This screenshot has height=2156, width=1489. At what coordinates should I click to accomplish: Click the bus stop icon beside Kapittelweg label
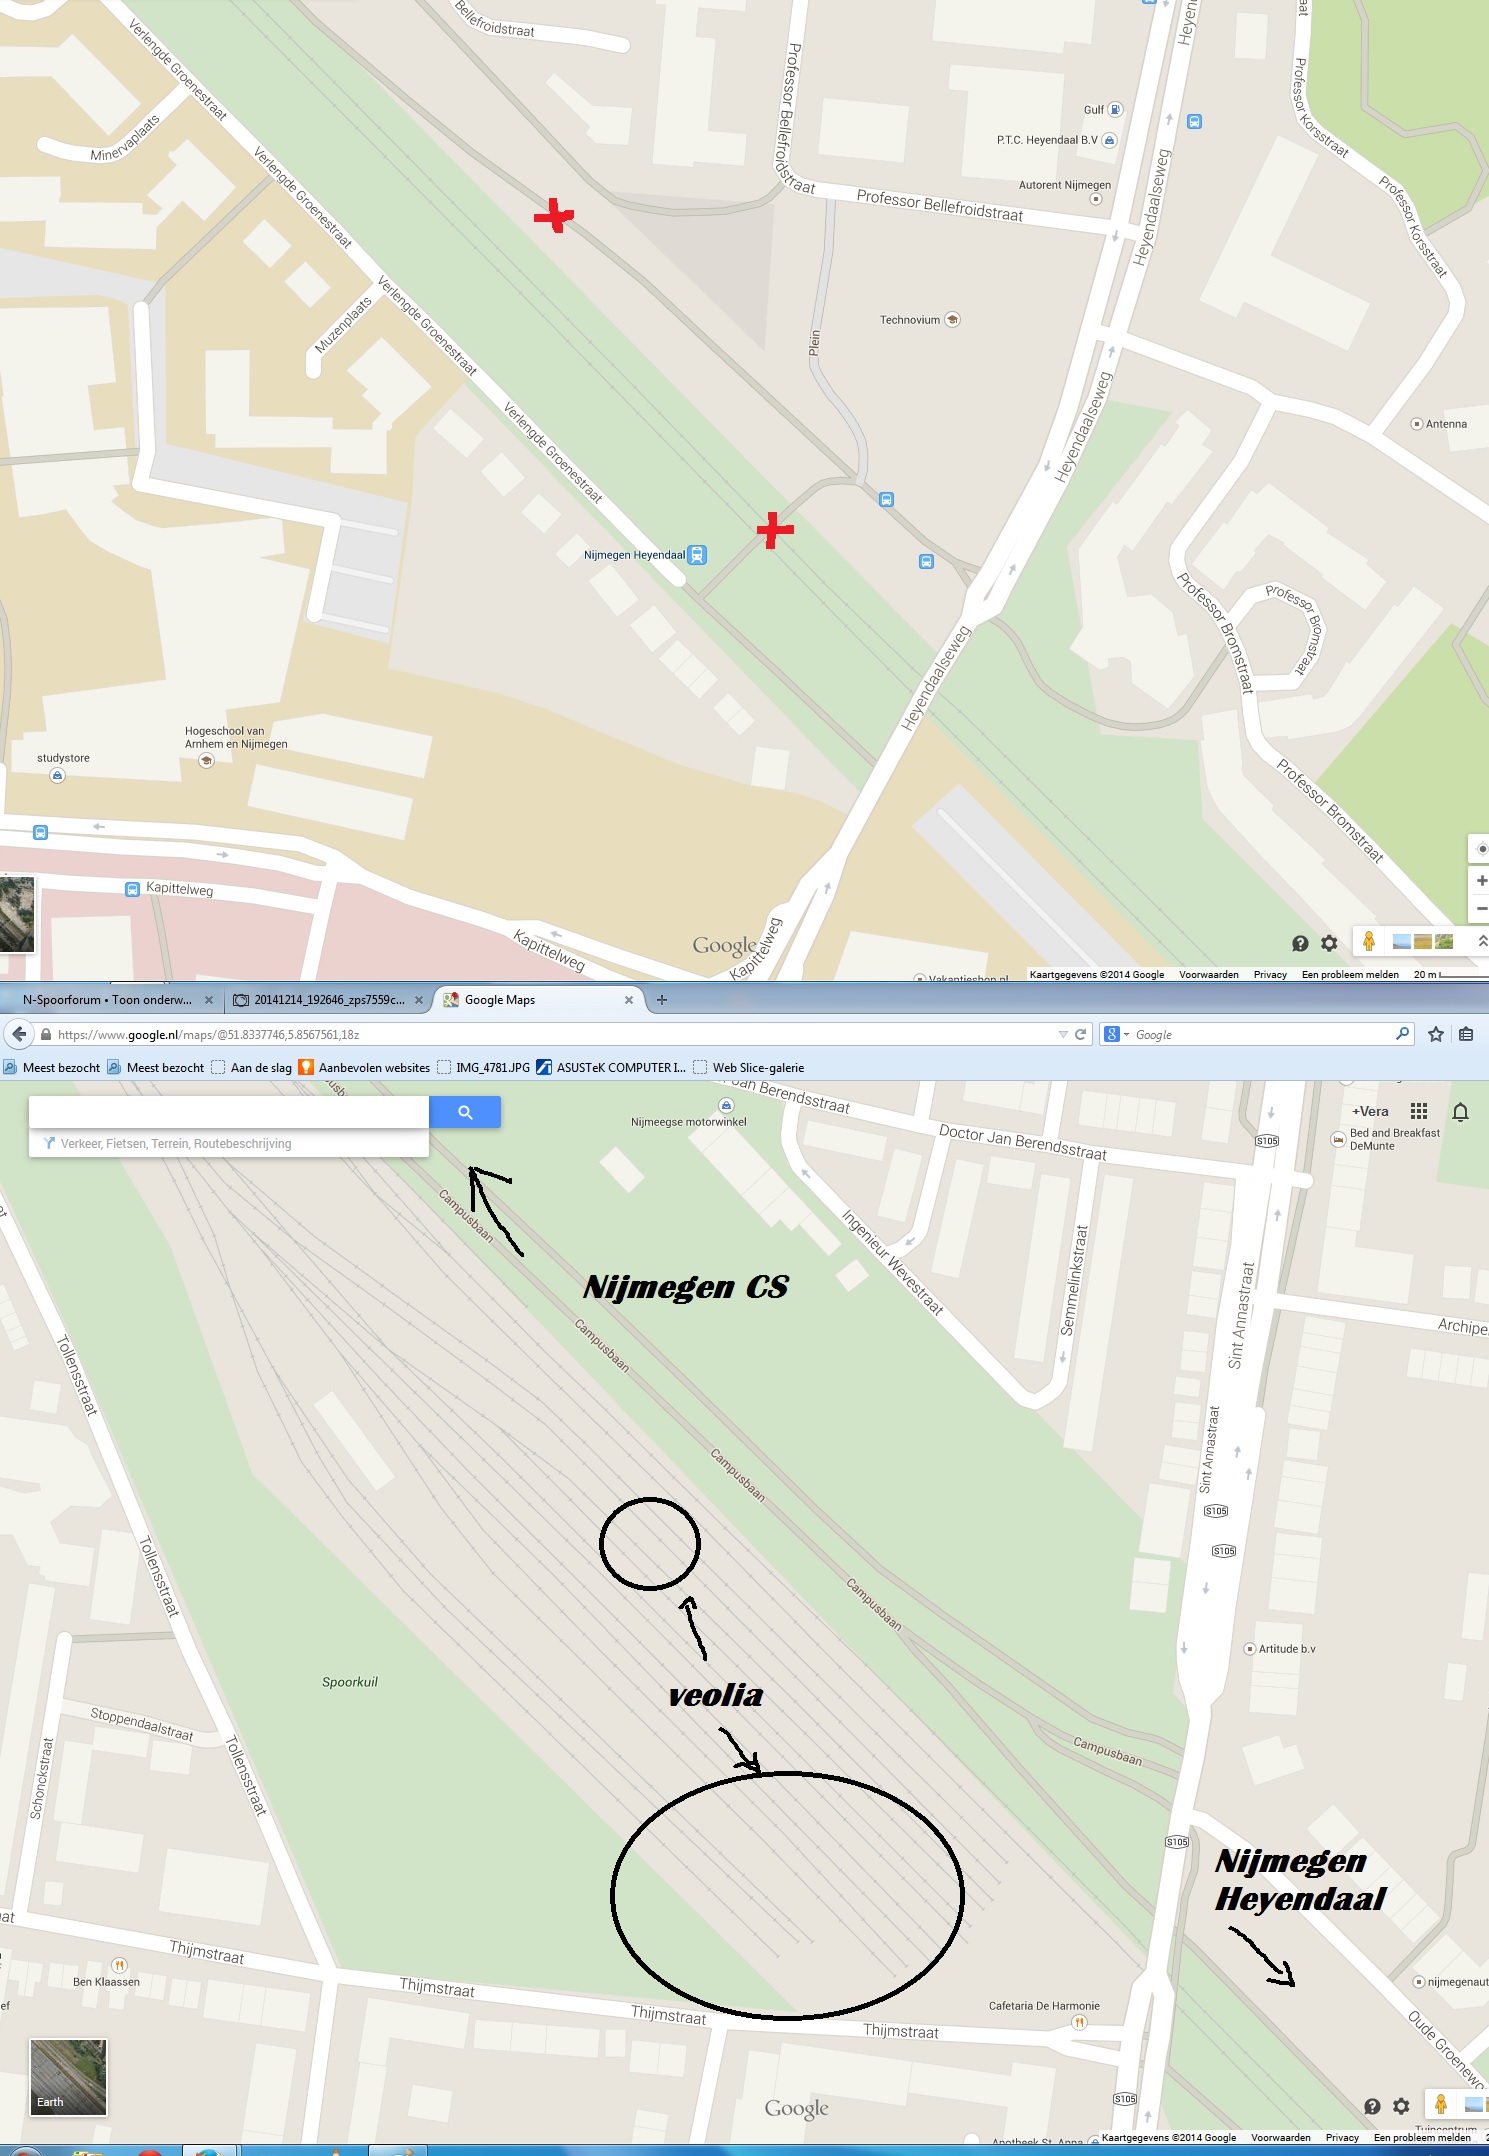click(x=132, y=889)
